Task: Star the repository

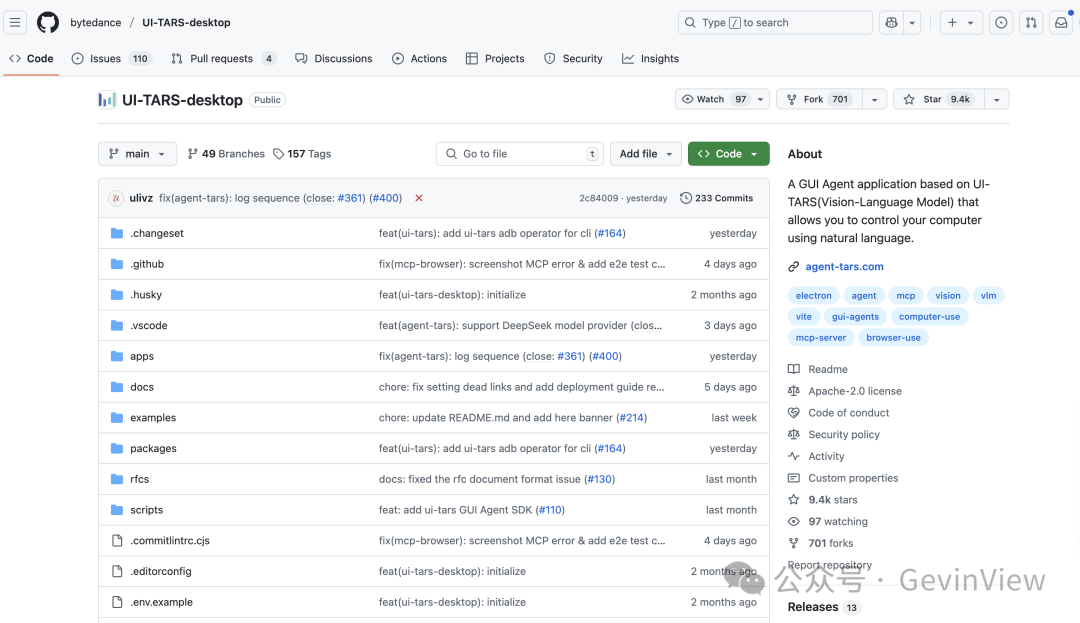Action: (939, 99)
